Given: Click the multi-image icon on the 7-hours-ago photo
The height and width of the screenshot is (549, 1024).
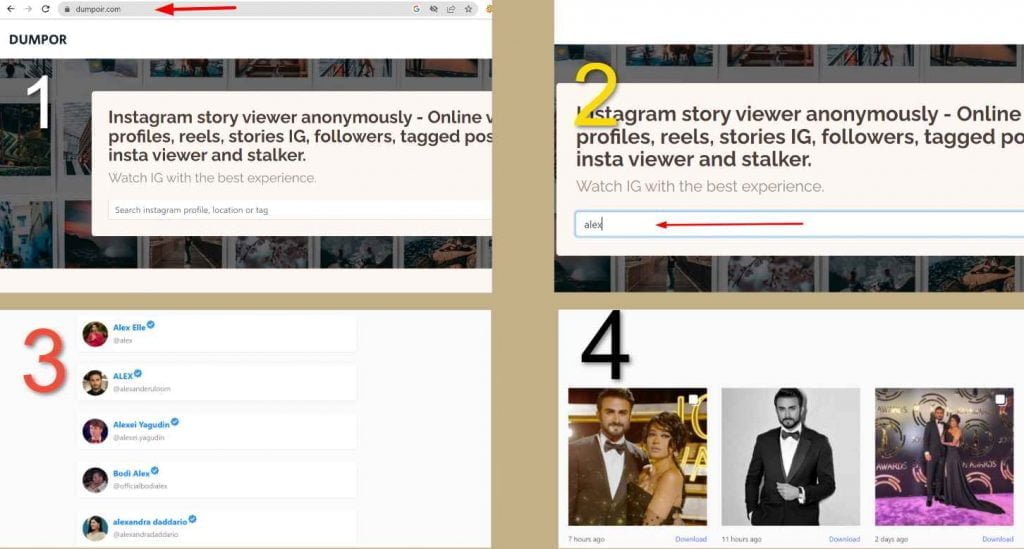Looking at the screenshot, I should tap(694, 399).
